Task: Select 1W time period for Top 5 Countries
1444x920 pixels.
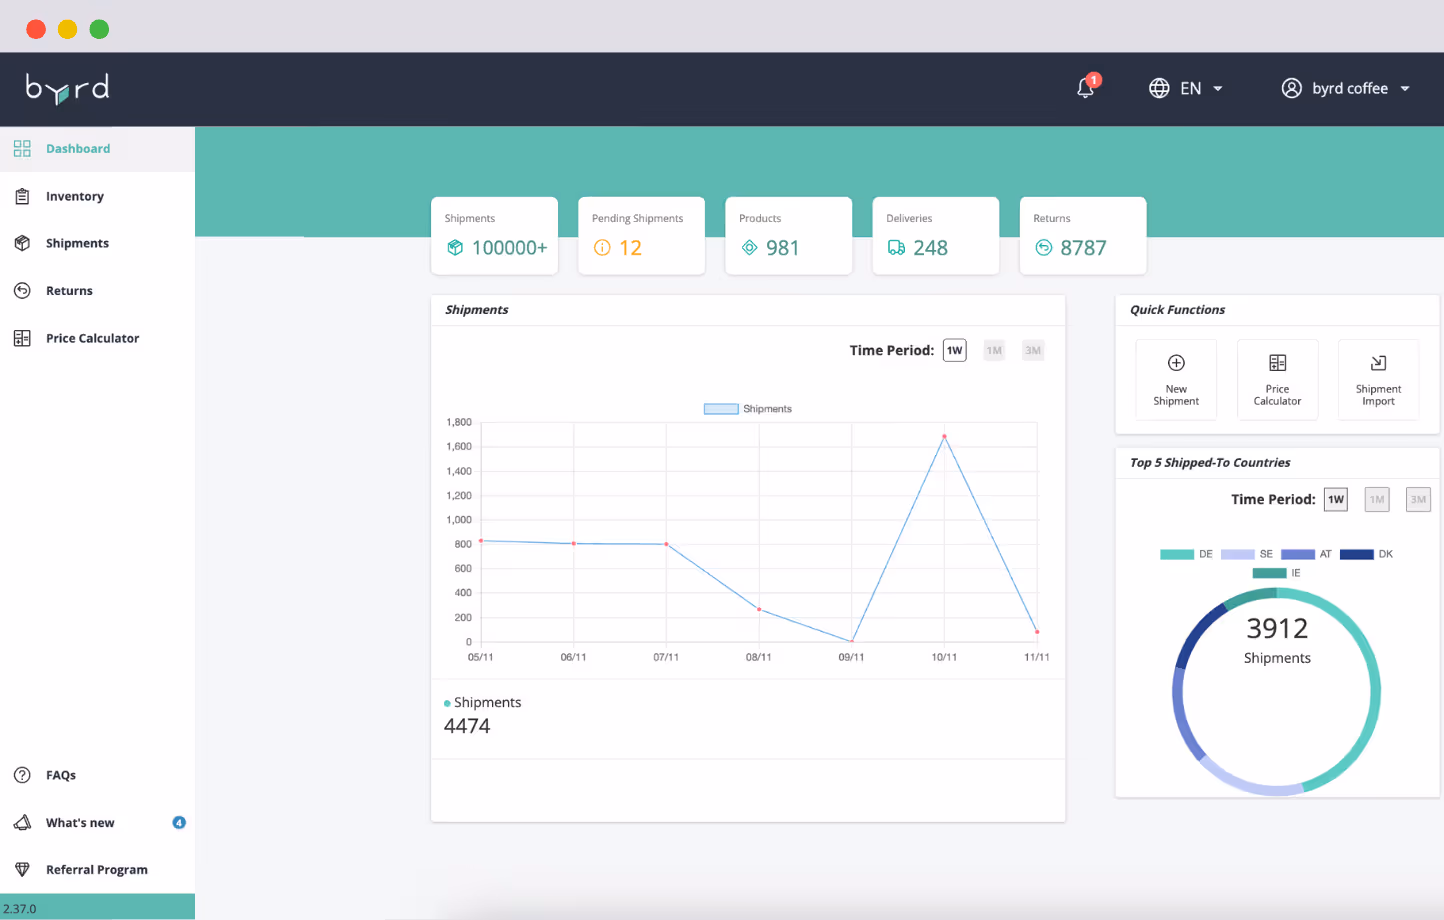Action: (1336, 499)
